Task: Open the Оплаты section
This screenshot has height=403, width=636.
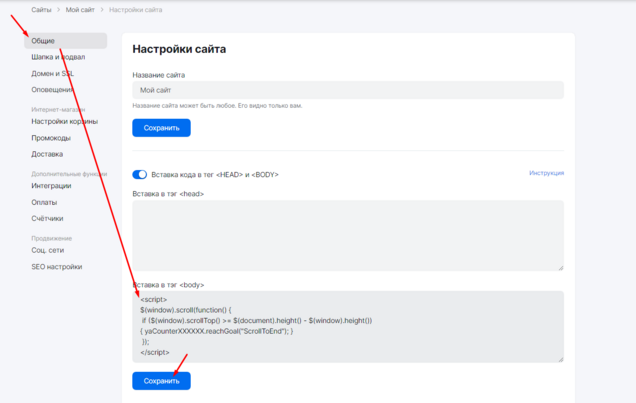Action: pos(45,201)
